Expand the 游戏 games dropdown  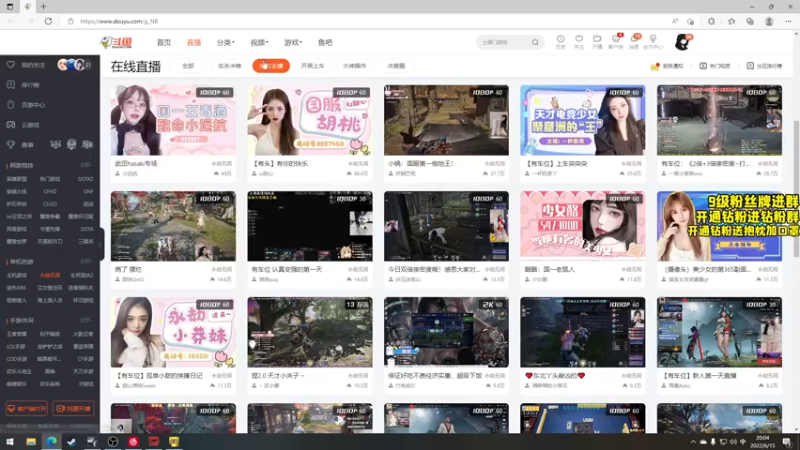click(293, 42)
